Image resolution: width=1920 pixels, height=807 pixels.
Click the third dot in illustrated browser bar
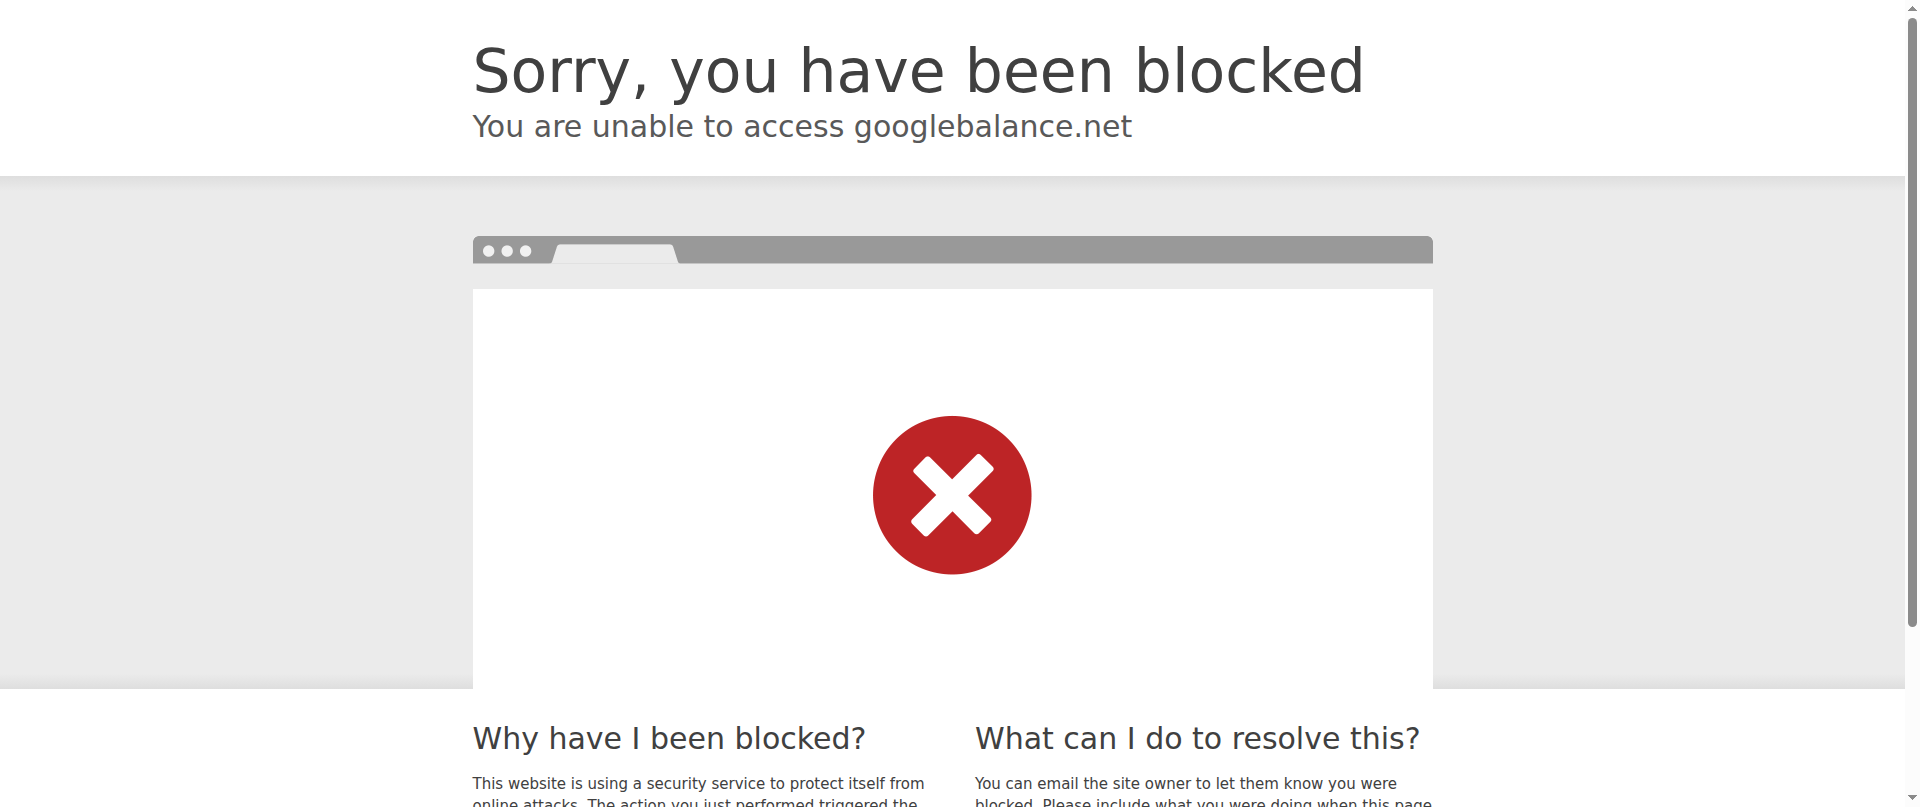[x=525, y=251]
